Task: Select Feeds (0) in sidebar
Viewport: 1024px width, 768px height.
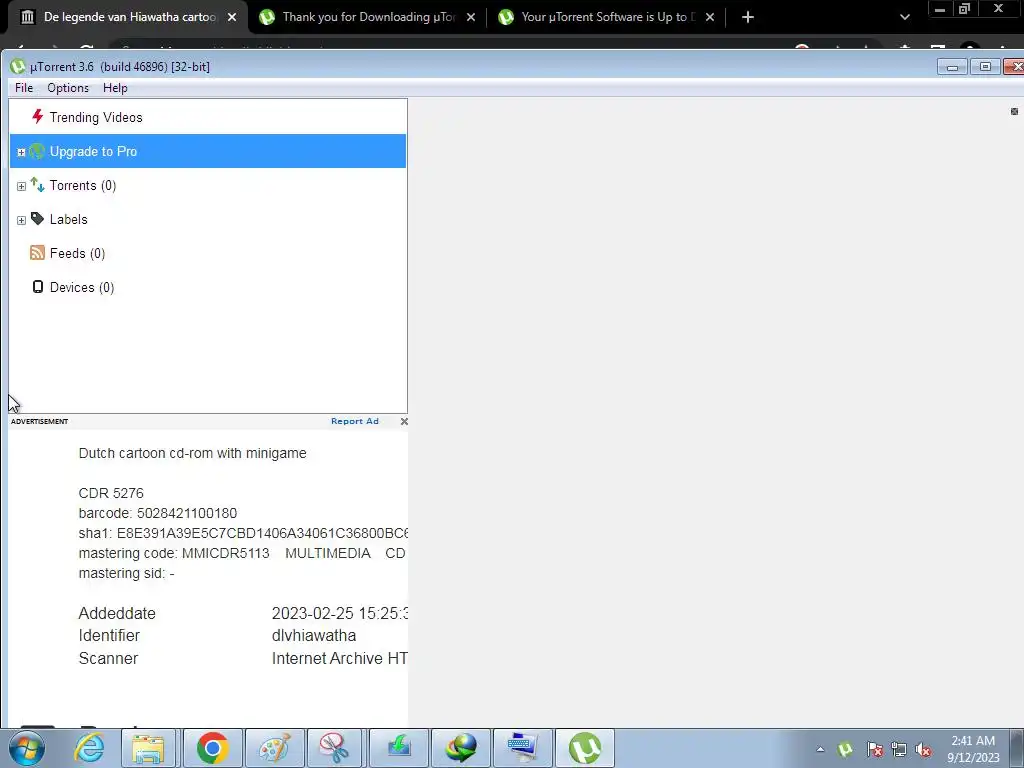Action: (x=208, y=253)
